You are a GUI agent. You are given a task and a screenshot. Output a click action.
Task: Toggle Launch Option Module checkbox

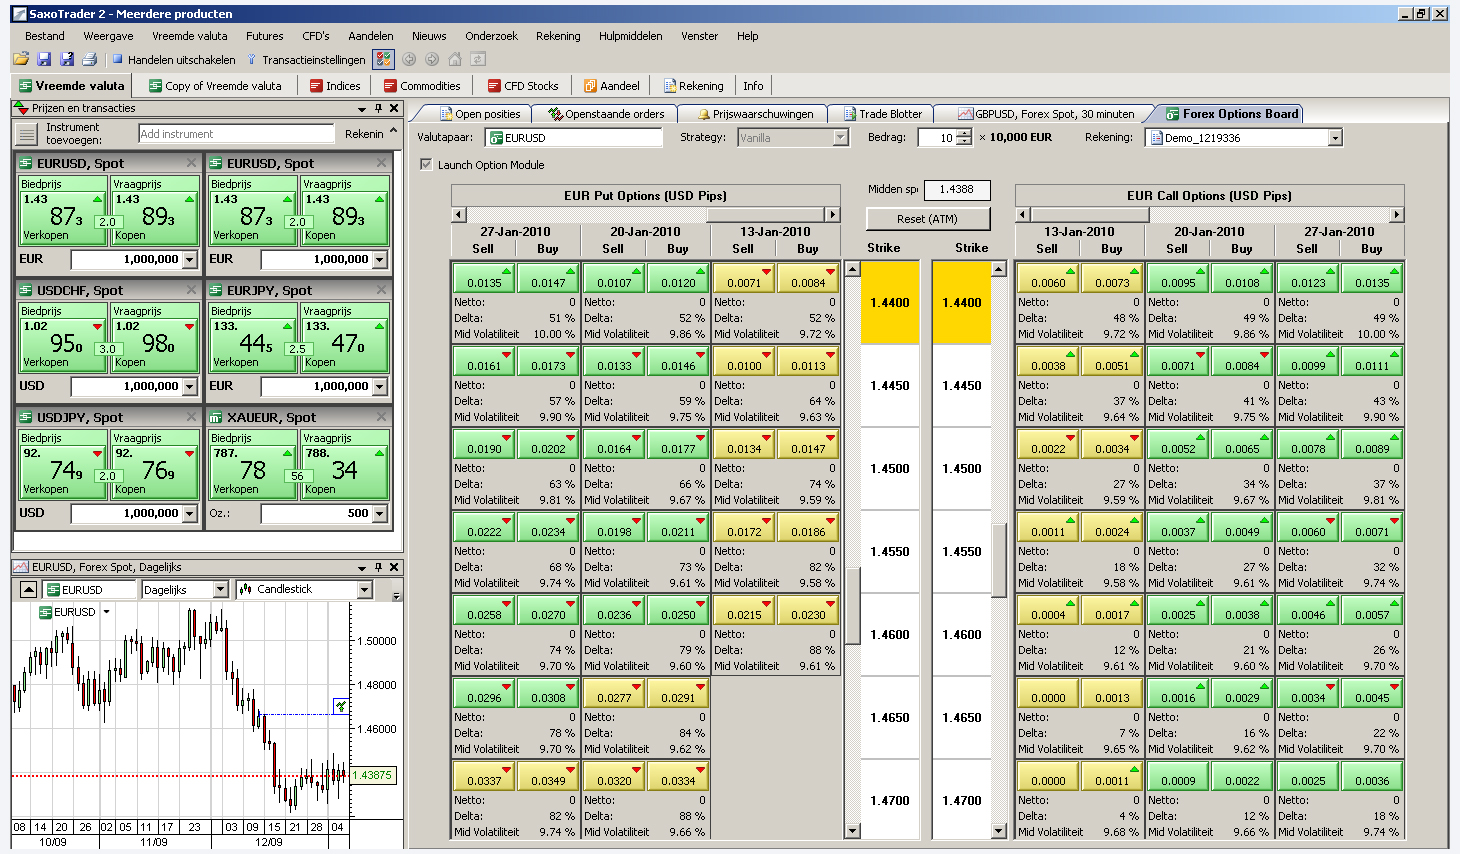pos(426,164)
